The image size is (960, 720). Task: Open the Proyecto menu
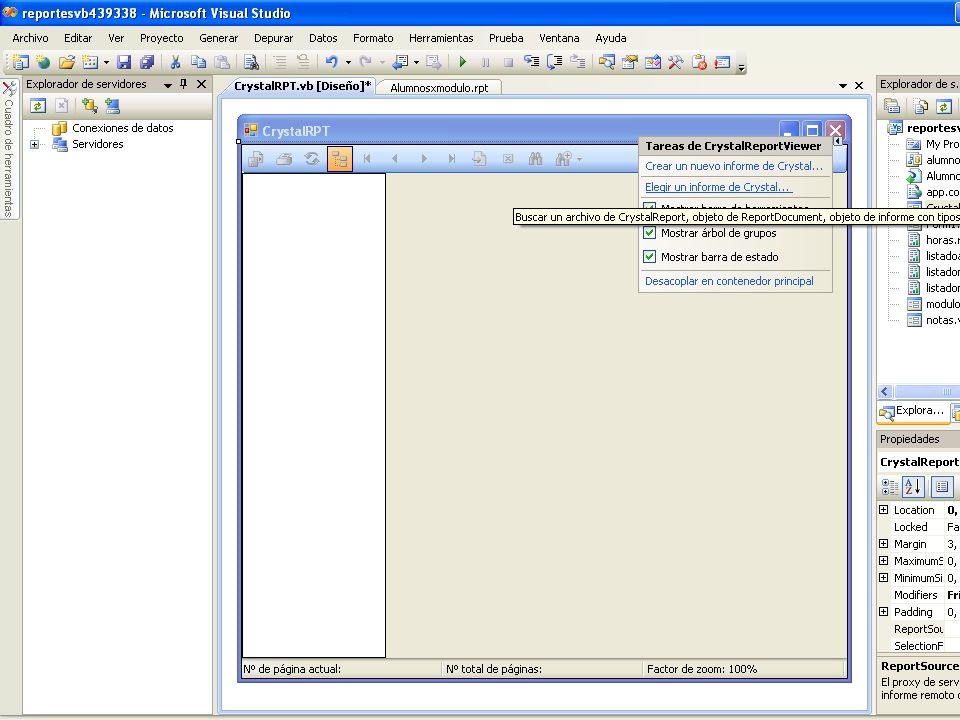[162, 38]
